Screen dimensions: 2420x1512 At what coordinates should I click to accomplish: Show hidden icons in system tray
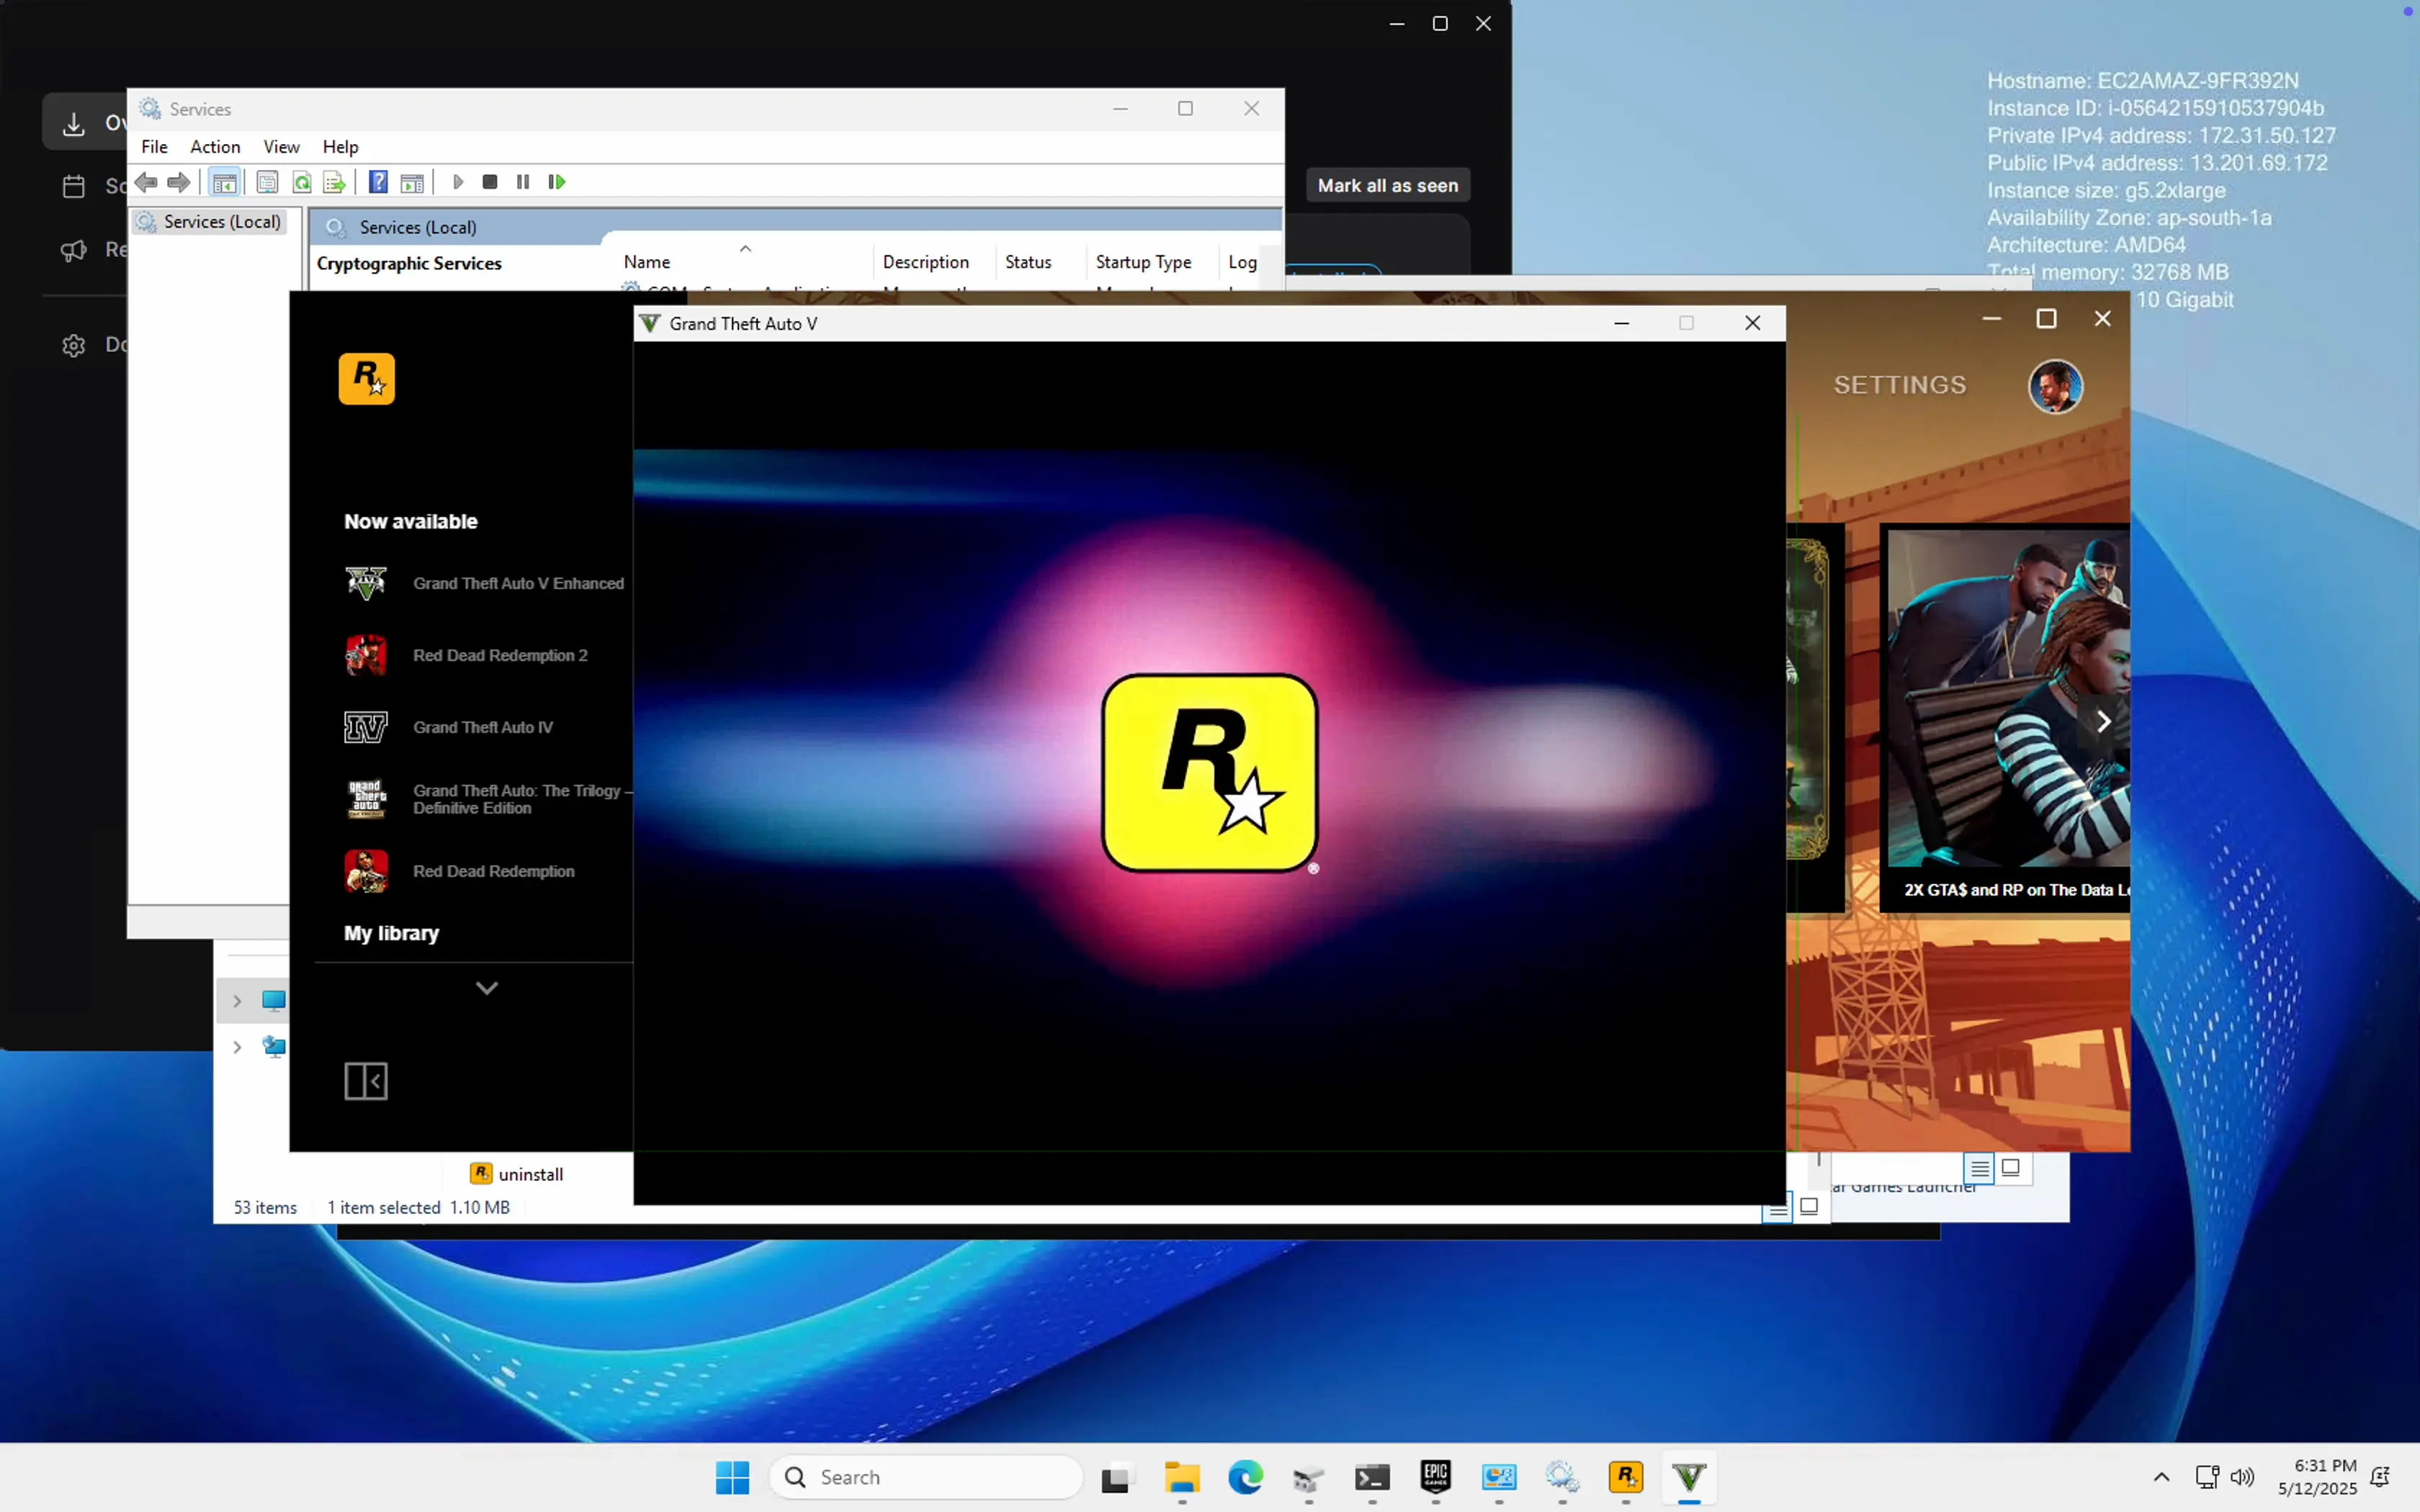click(2161, 1477)
